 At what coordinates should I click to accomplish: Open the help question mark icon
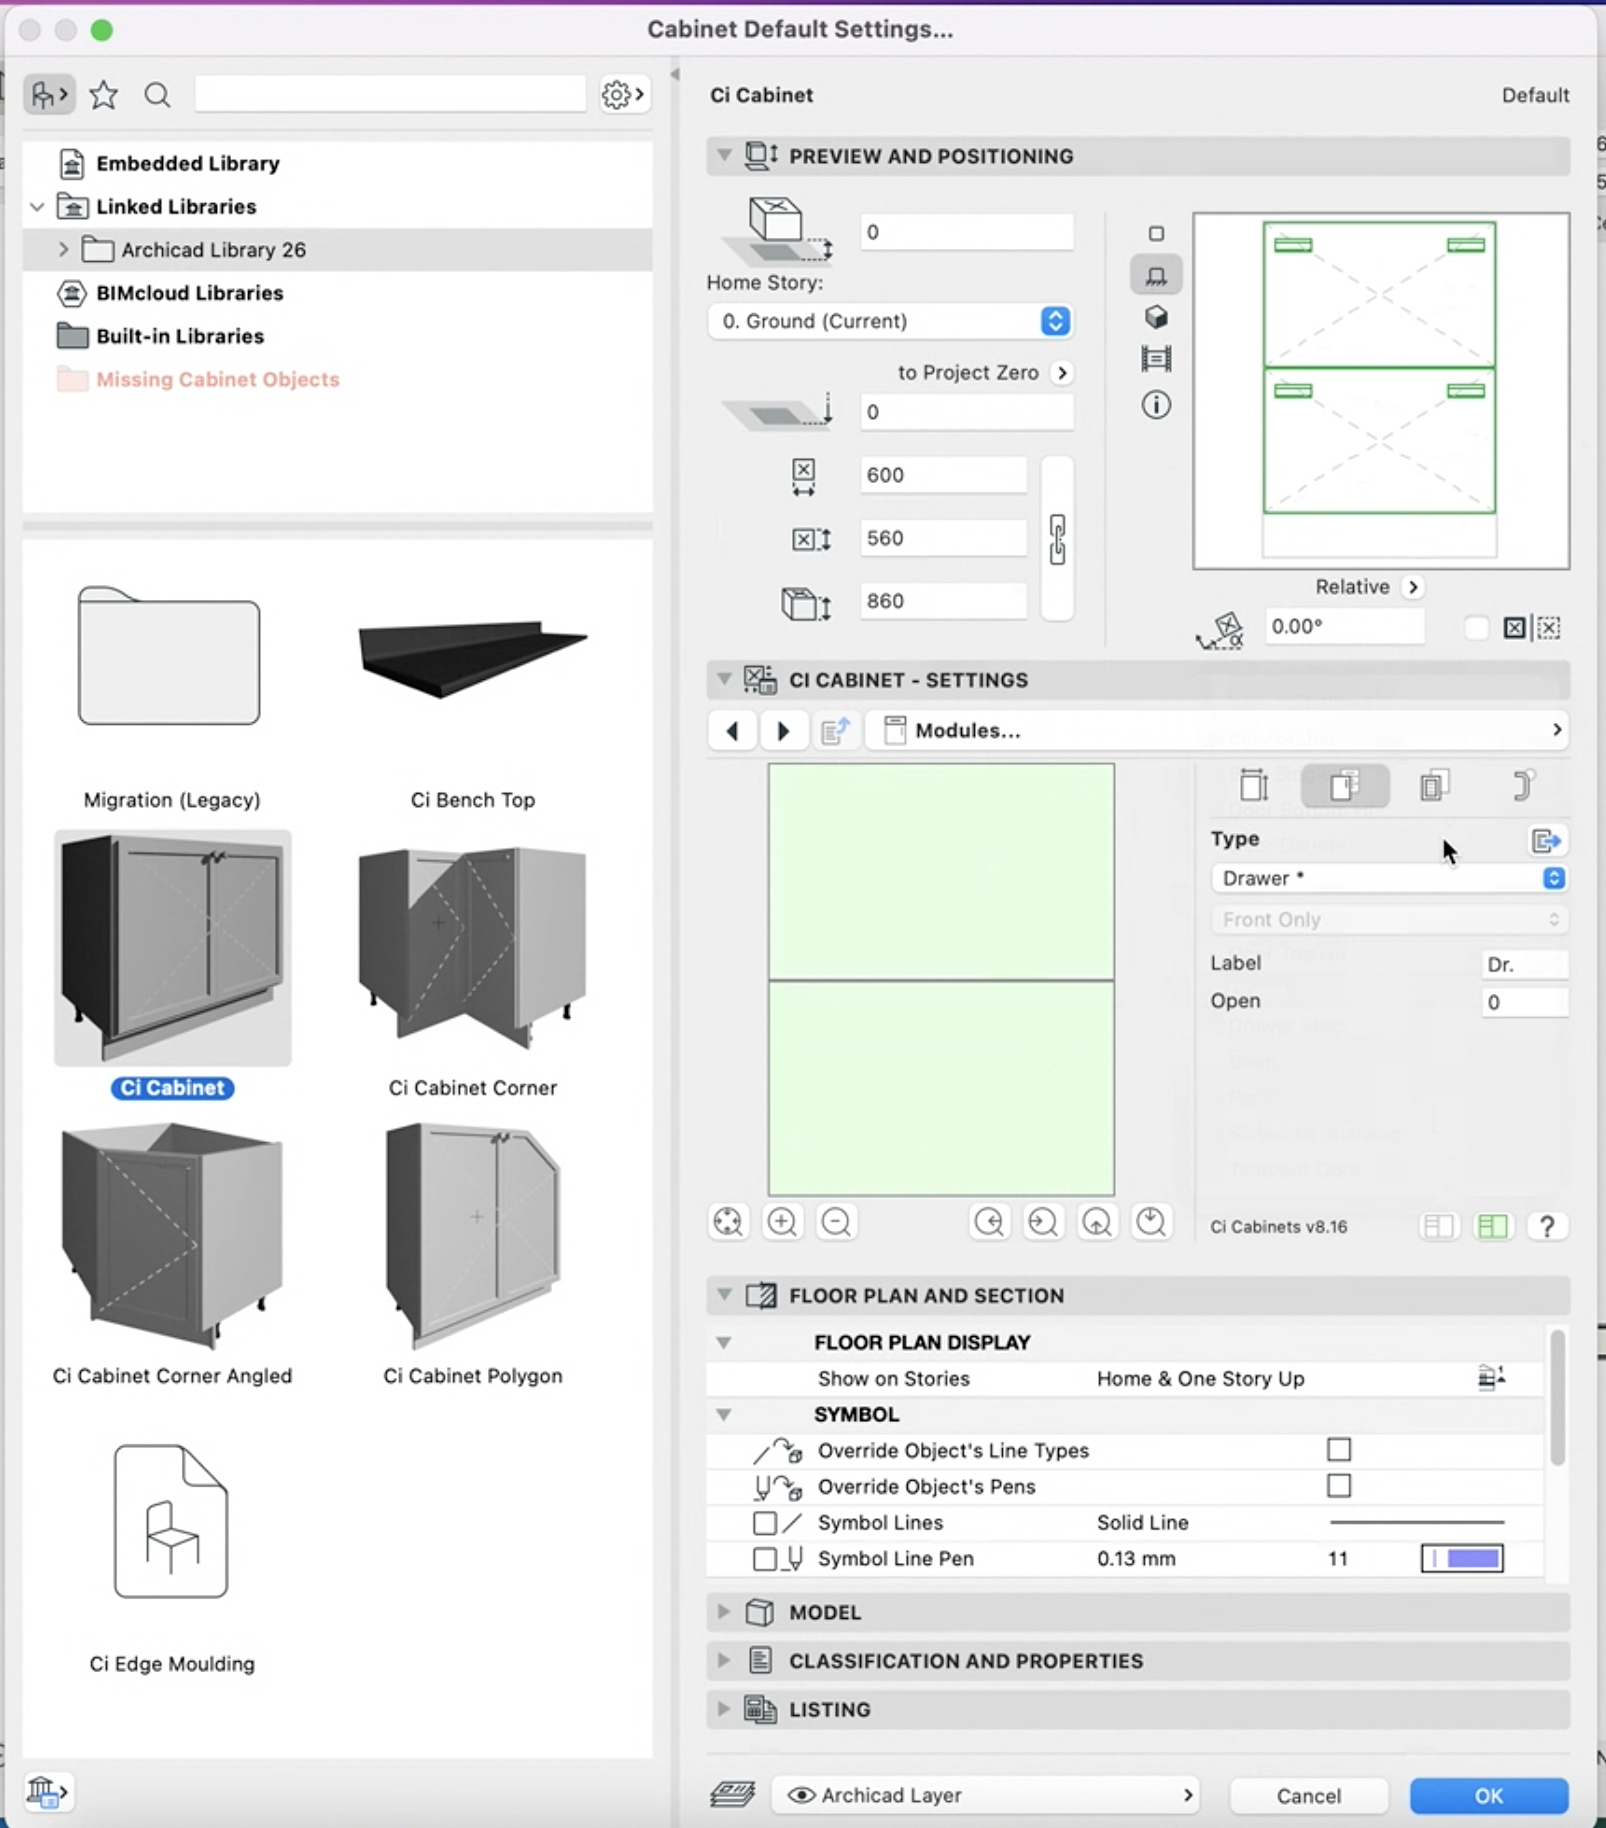(x=1548, y=1226)
